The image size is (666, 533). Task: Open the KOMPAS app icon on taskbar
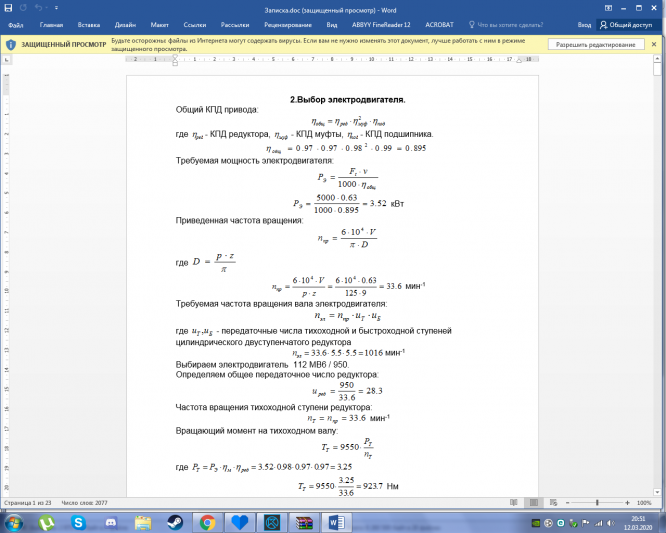[272, 522]
